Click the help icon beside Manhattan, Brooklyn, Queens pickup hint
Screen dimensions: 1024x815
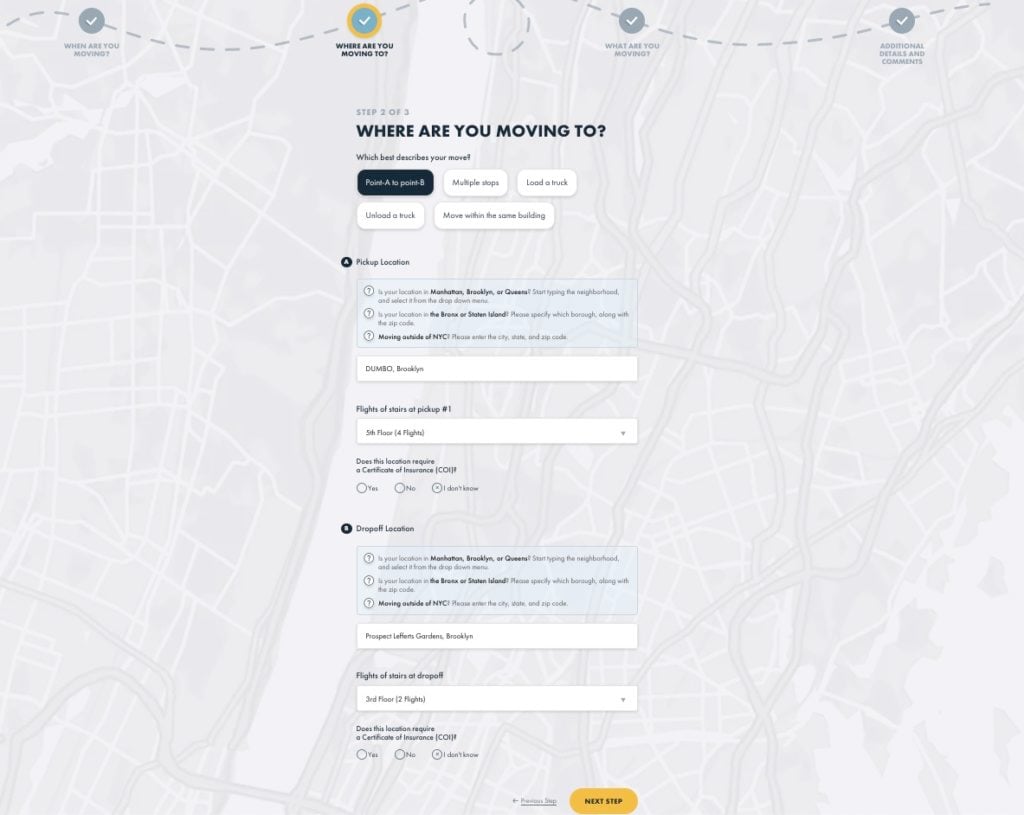click(369, 292)
